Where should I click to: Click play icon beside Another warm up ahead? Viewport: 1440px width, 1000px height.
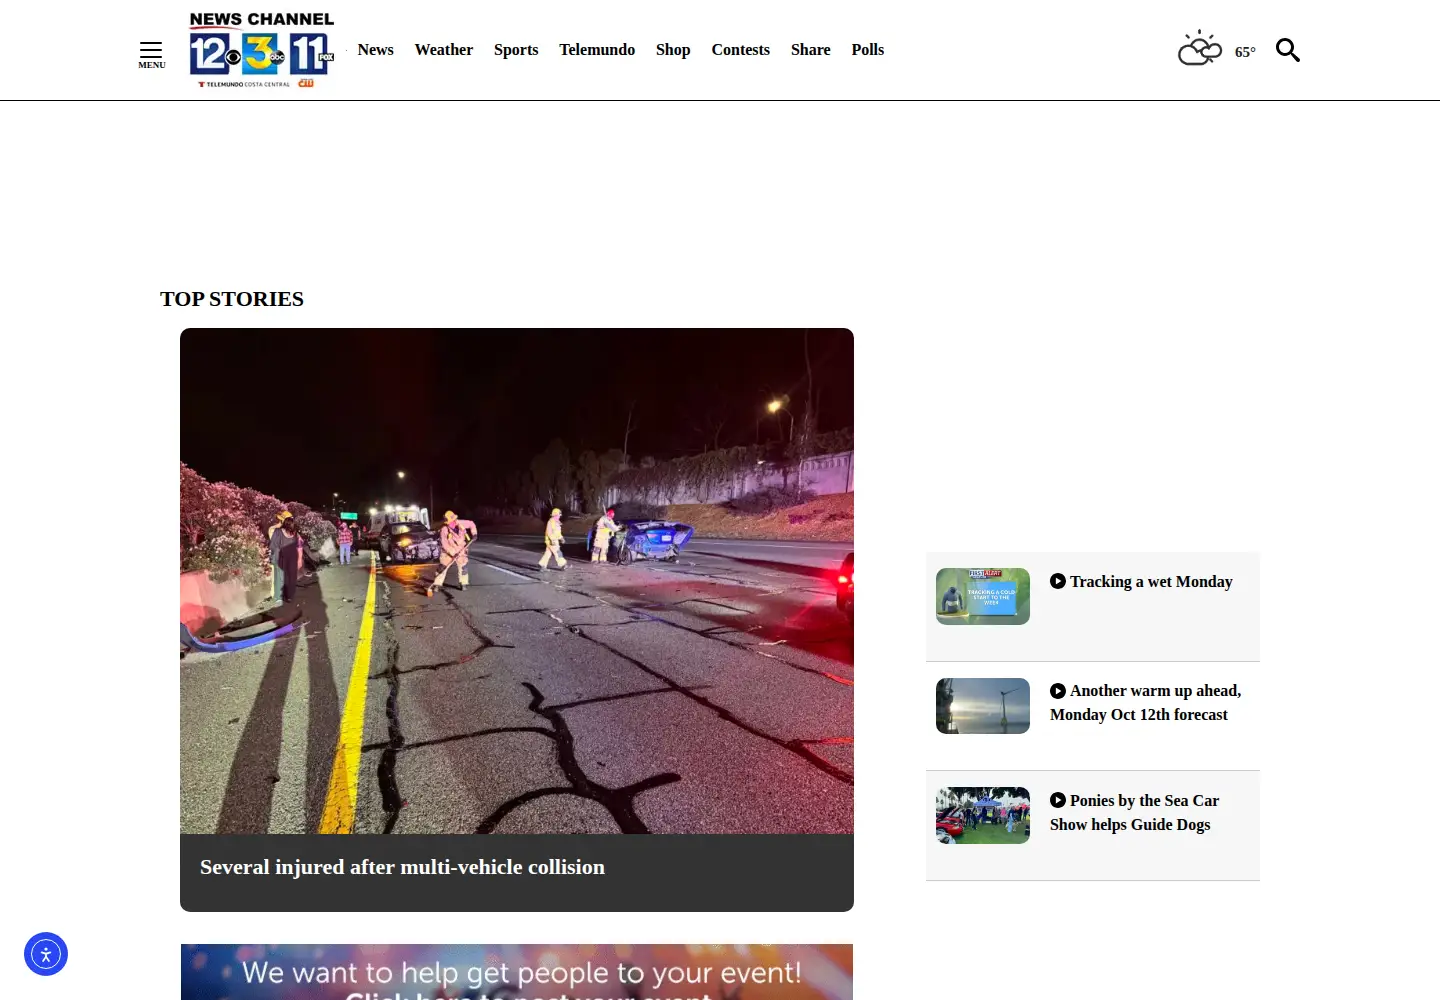pyautogui.click(x=1058, y=691)
